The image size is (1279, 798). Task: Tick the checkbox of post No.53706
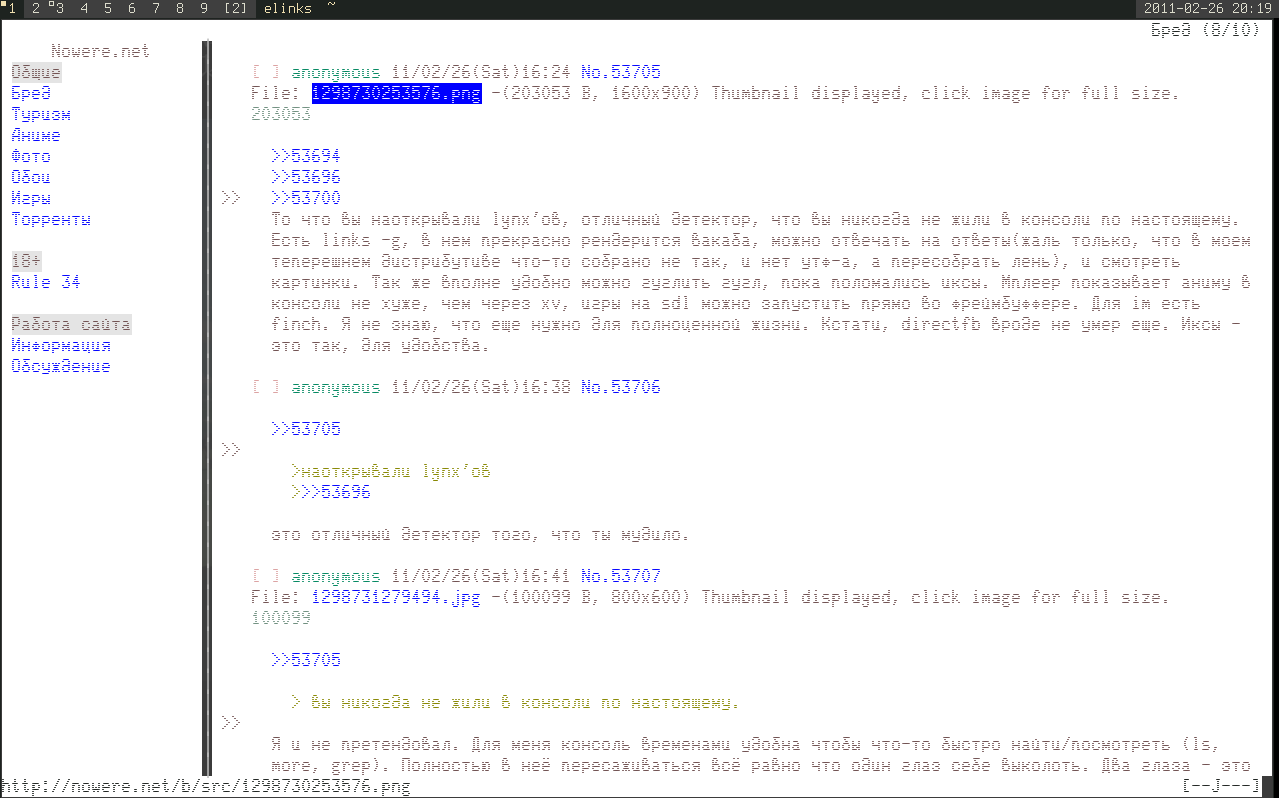[x=266, y=387]
